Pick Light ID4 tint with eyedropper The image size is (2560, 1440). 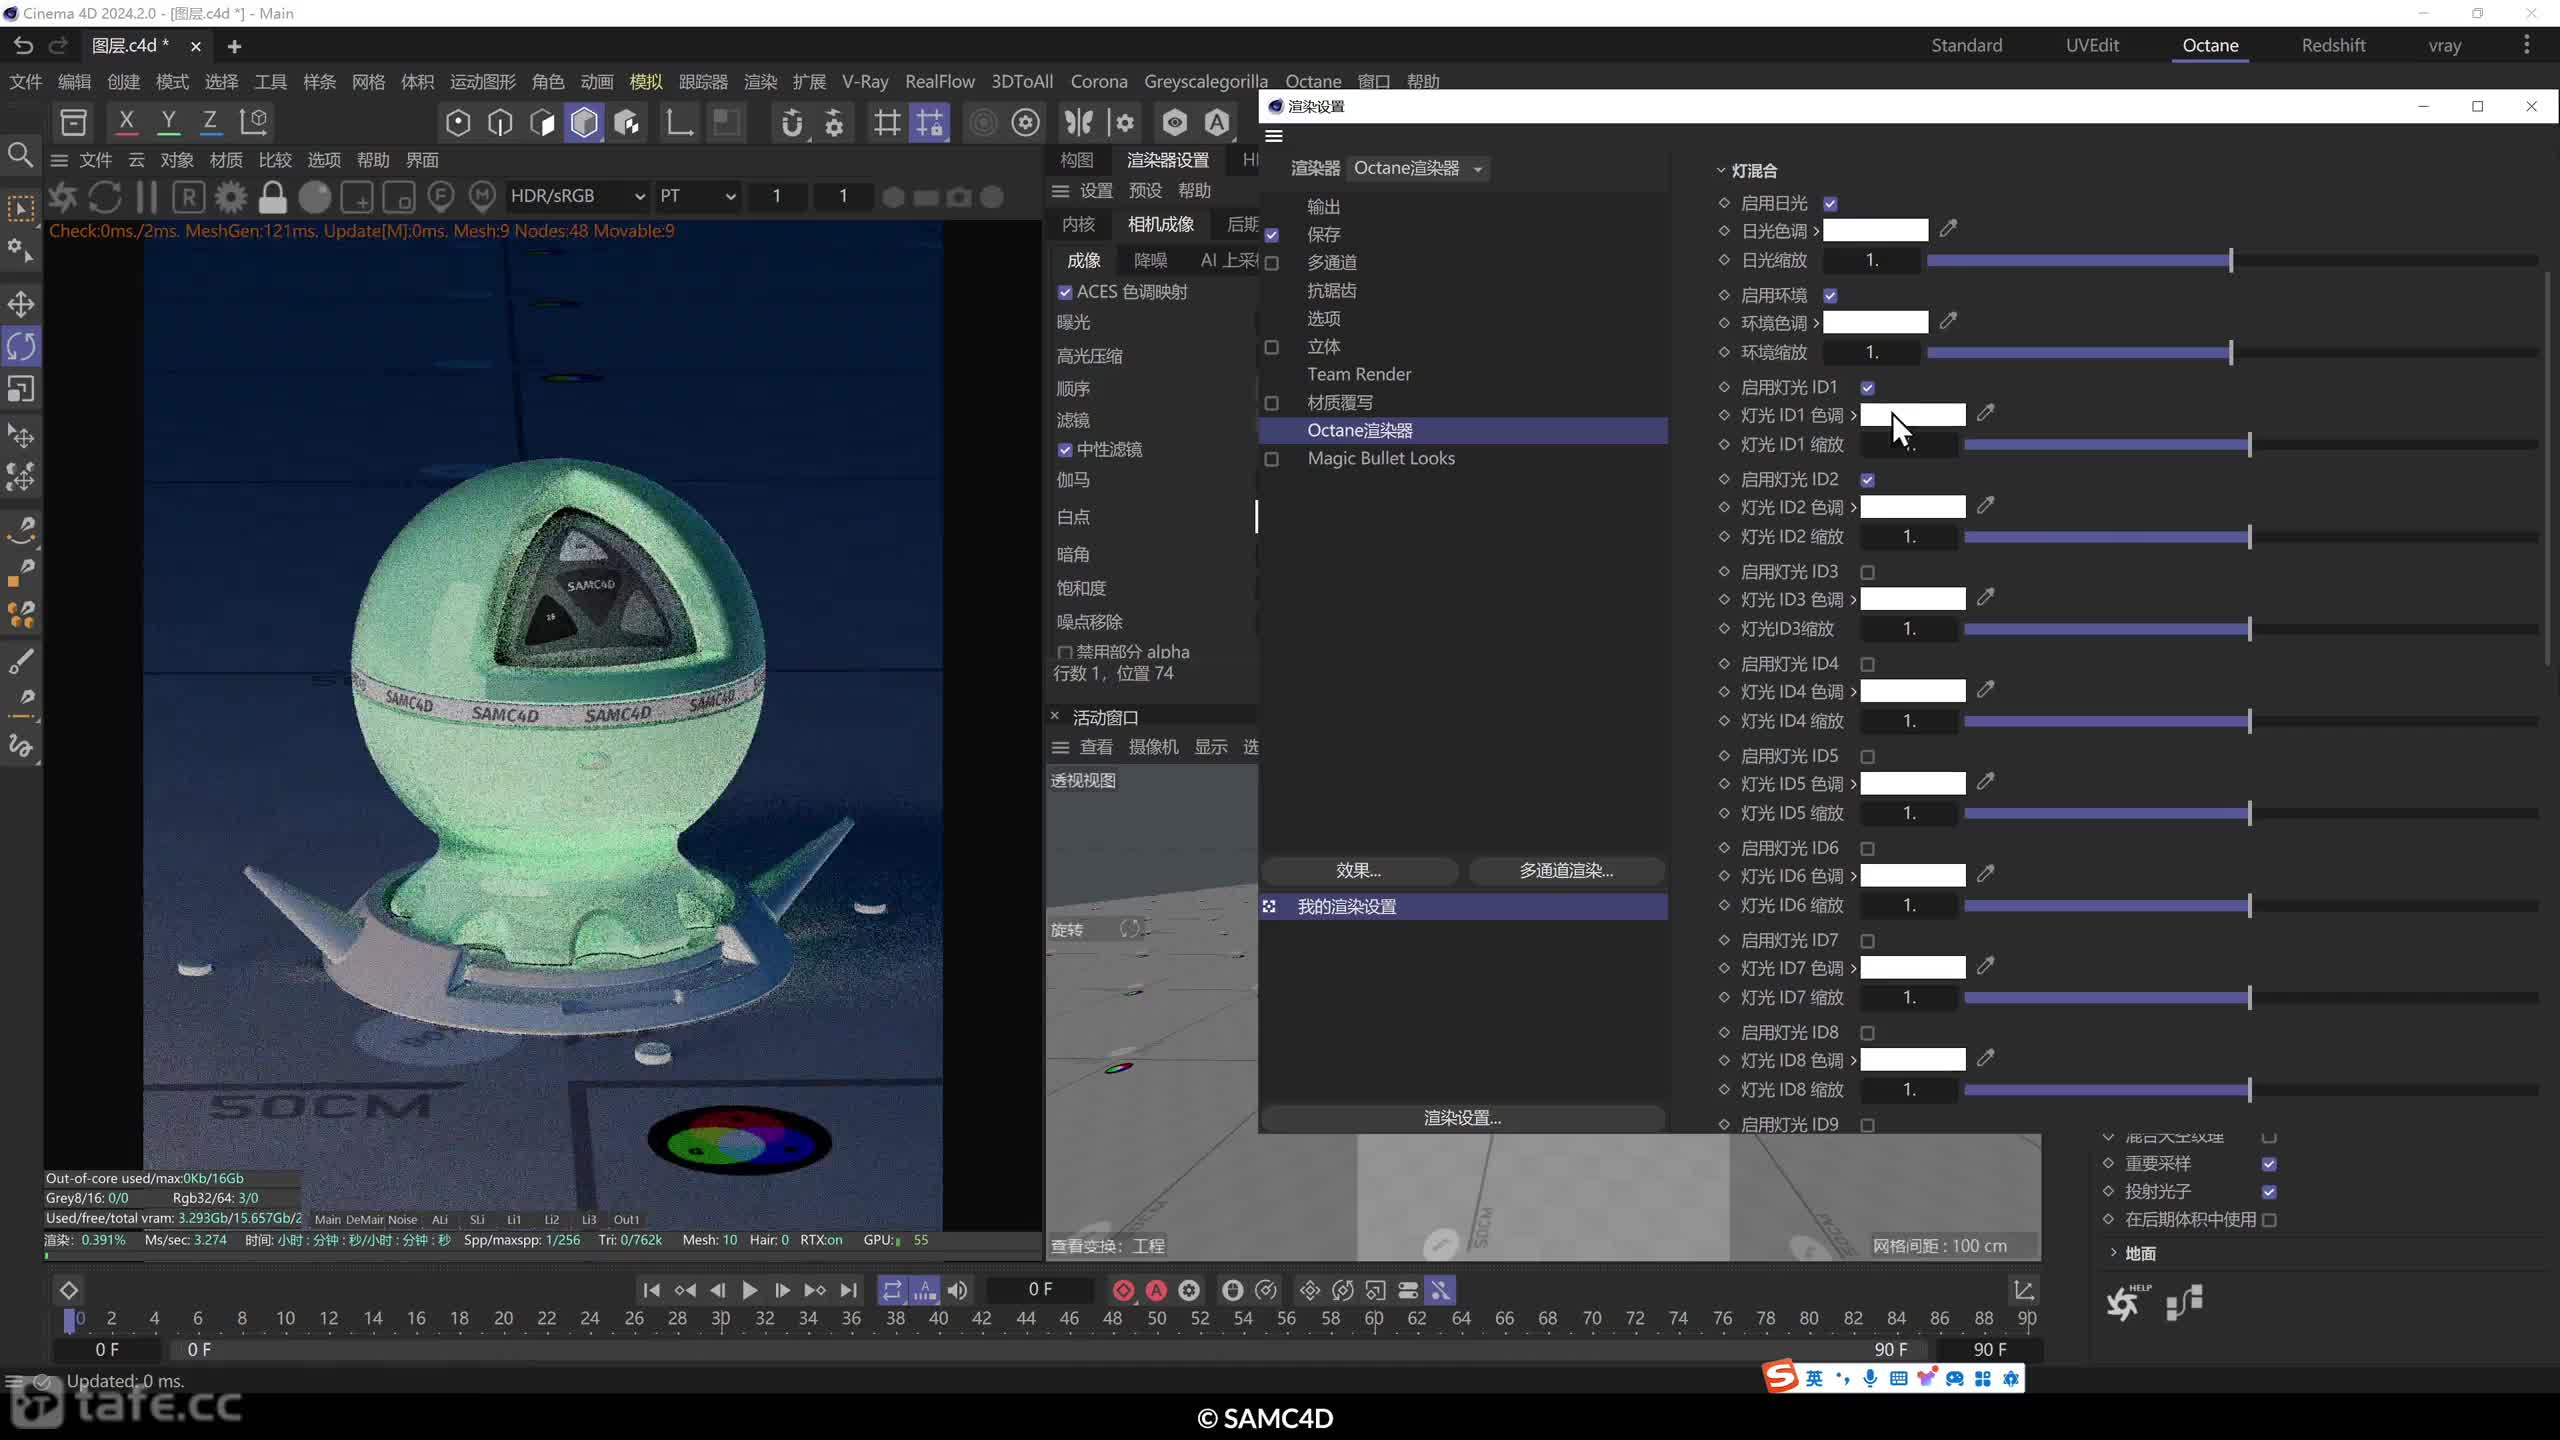click(x=1985, y=689)
